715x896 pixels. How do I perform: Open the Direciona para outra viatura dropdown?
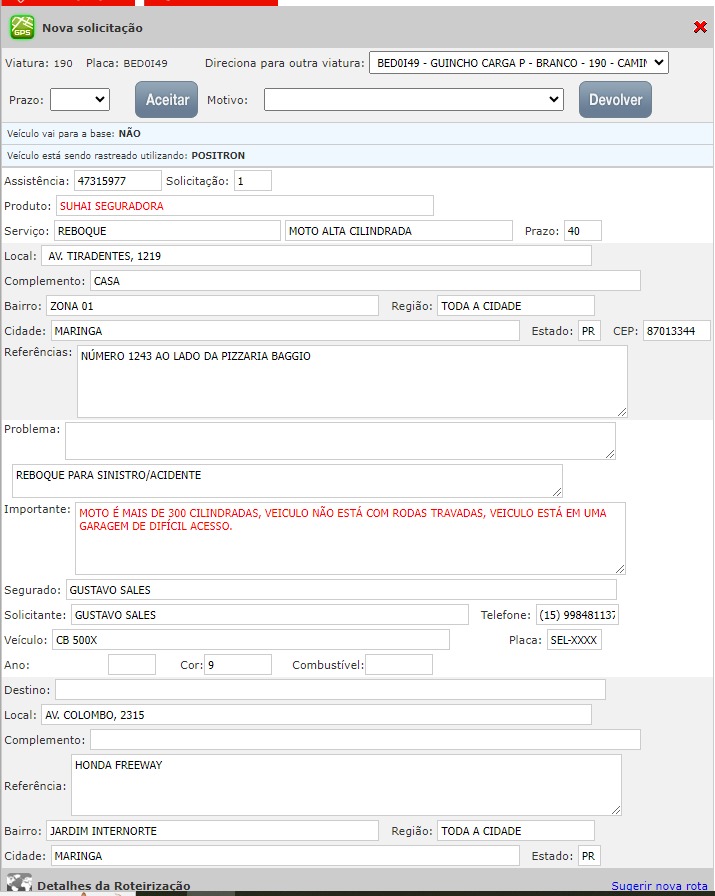518,63
